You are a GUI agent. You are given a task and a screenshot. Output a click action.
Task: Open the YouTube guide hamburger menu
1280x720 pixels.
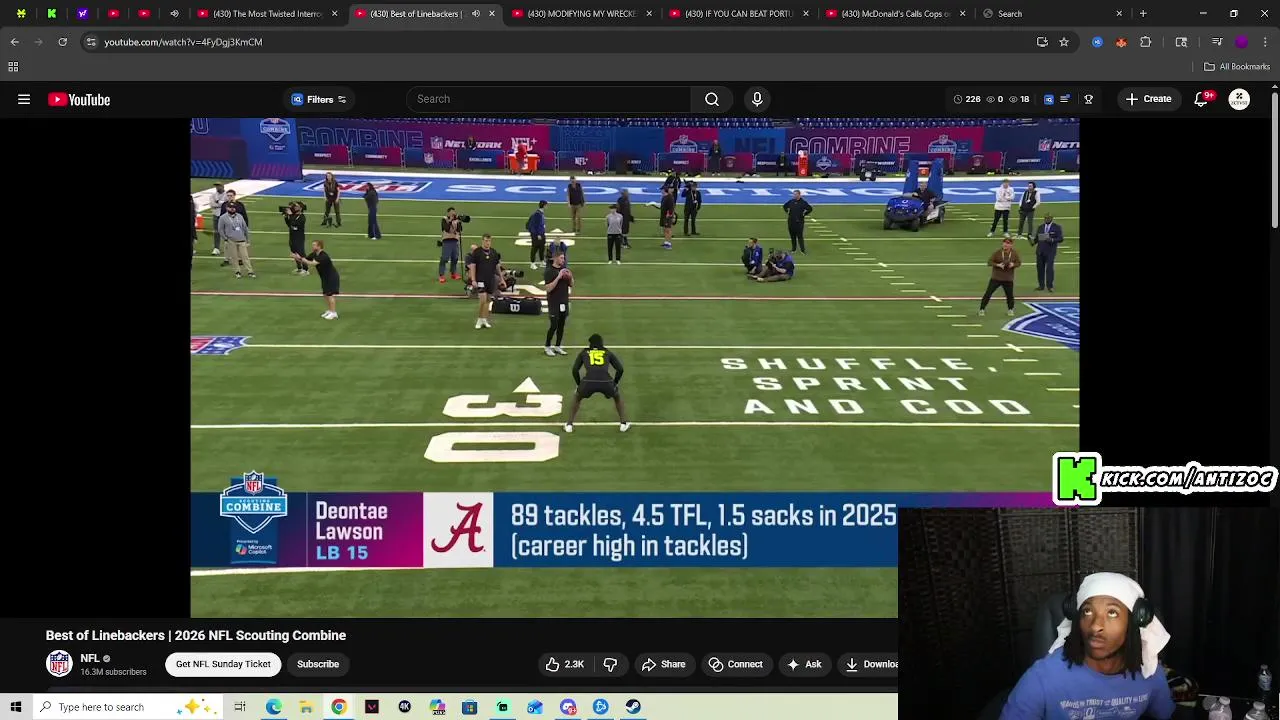pyautogui.click(x=24, y=99)
